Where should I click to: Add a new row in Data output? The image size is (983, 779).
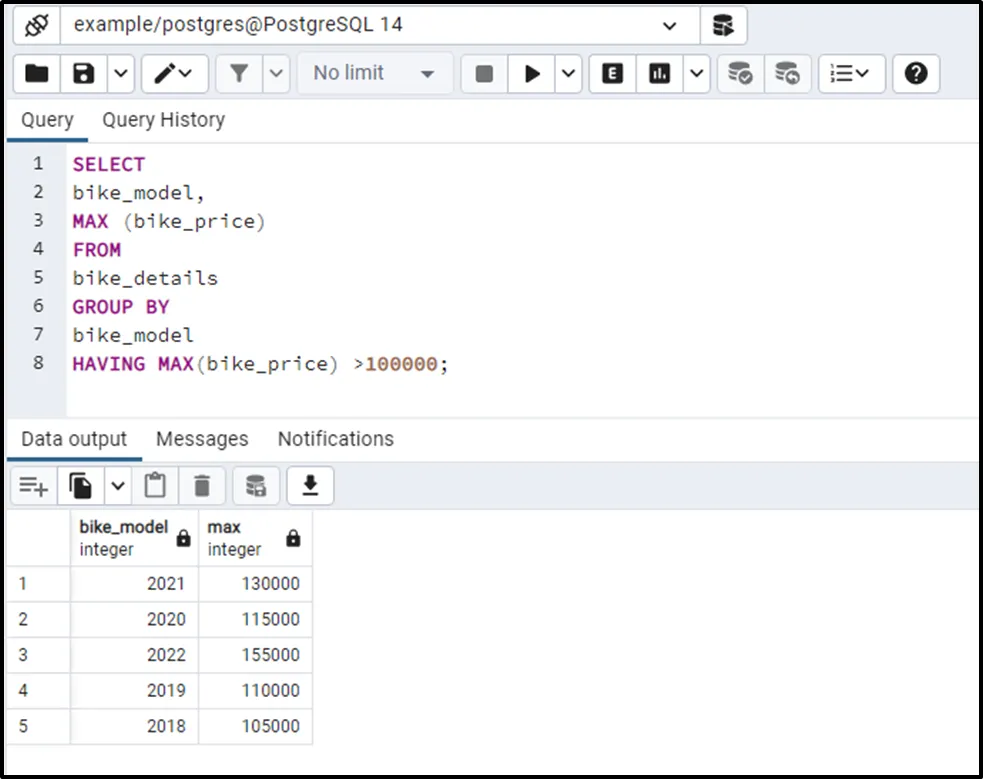(33, 486)
